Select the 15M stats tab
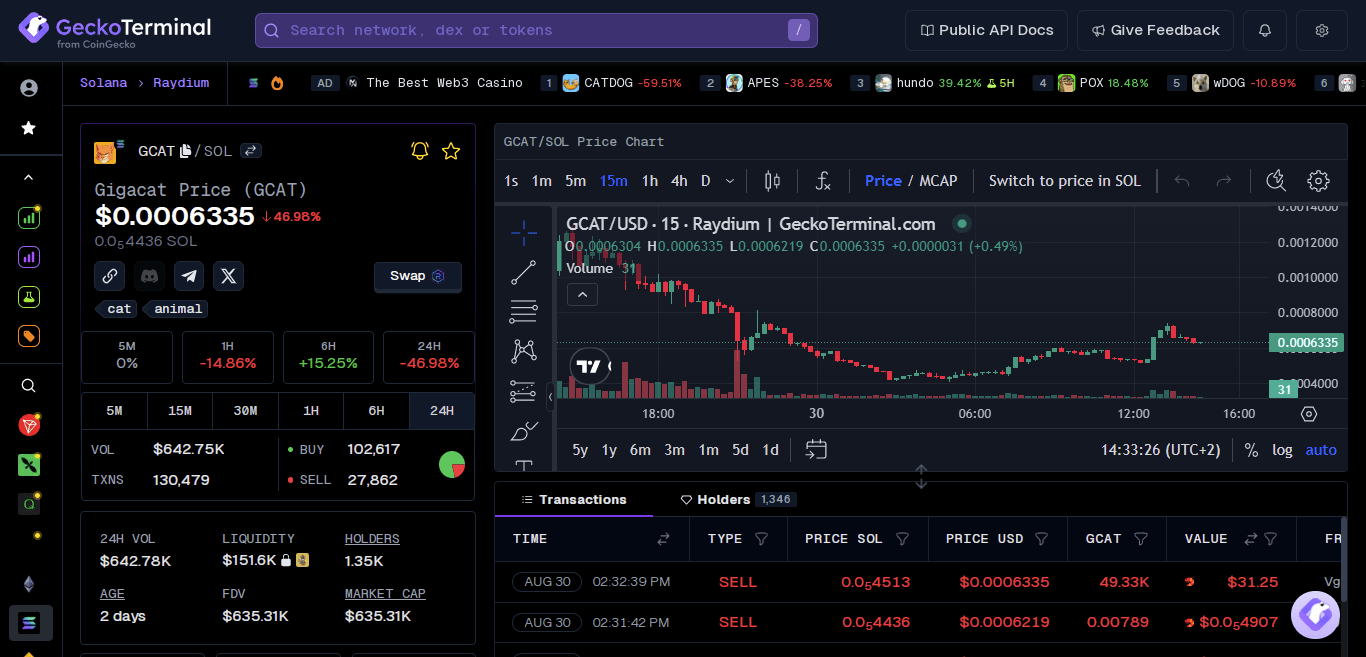1366x657 pixels. (x=180, y=411)
